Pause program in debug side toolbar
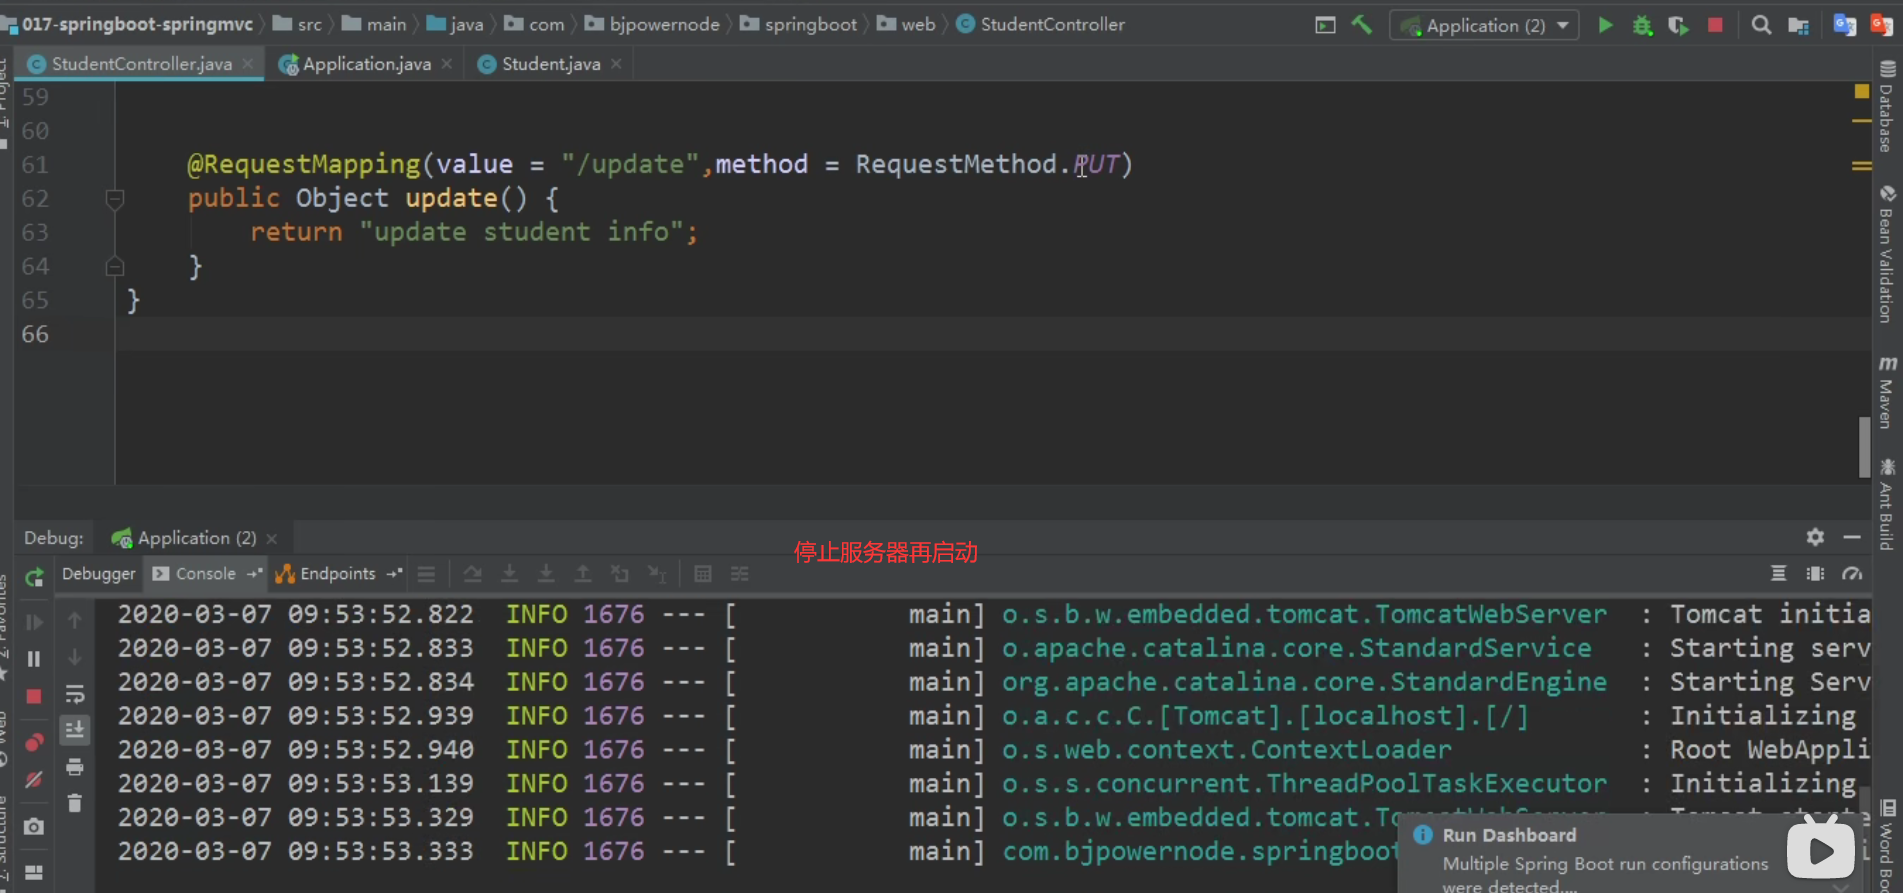 pos(34,659)
